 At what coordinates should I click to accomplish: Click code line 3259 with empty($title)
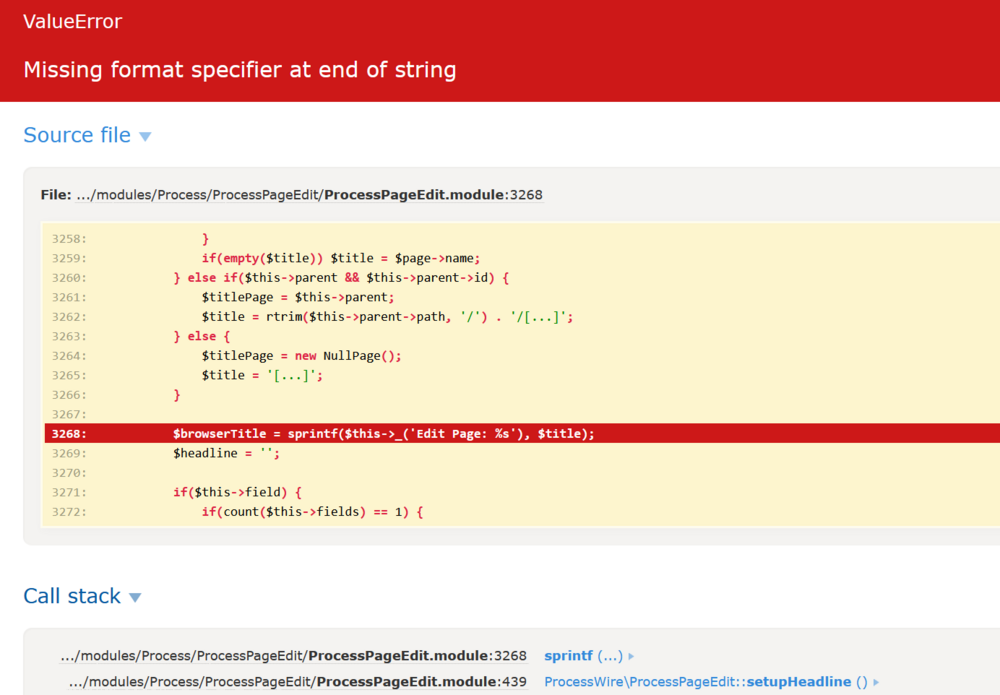point(341,258)
